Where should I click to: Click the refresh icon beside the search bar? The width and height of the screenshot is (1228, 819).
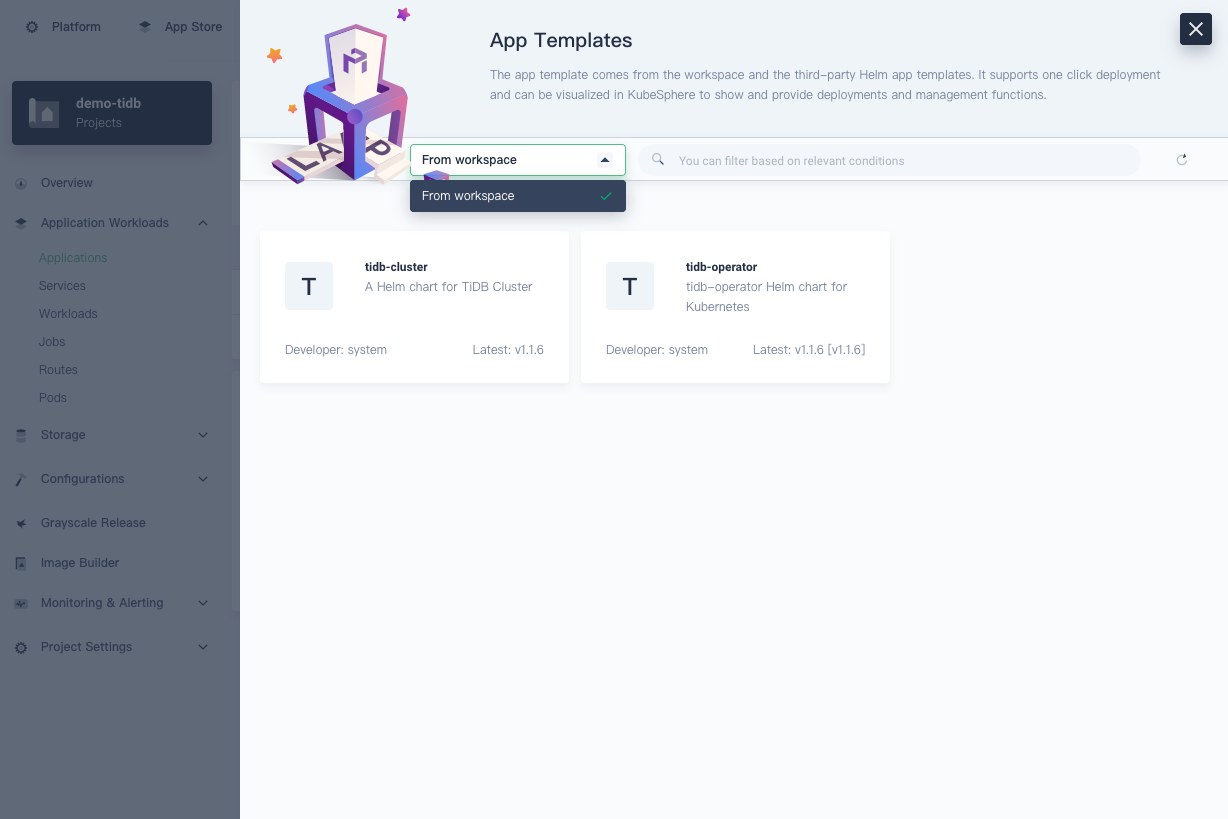point(1181,160)
